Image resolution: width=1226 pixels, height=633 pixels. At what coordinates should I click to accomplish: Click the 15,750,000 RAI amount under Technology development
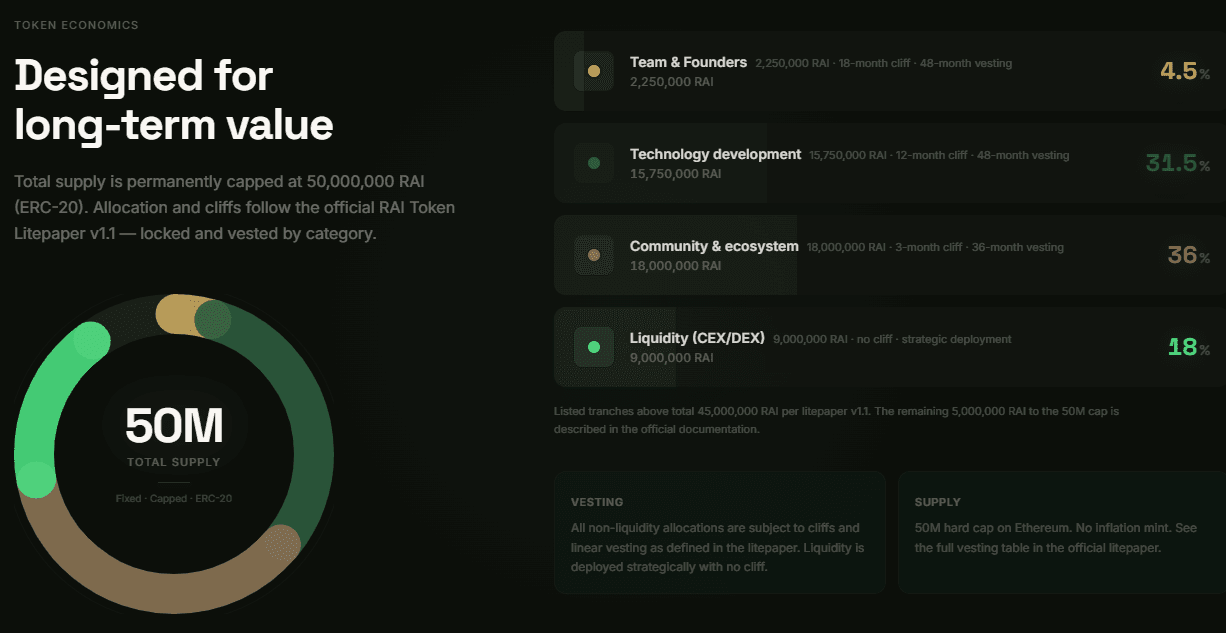click(675, 174)
